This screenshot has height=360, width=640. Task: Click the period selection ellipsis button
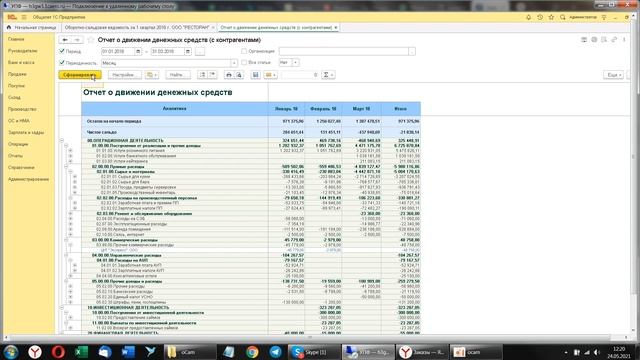click(x=200, y=51)
